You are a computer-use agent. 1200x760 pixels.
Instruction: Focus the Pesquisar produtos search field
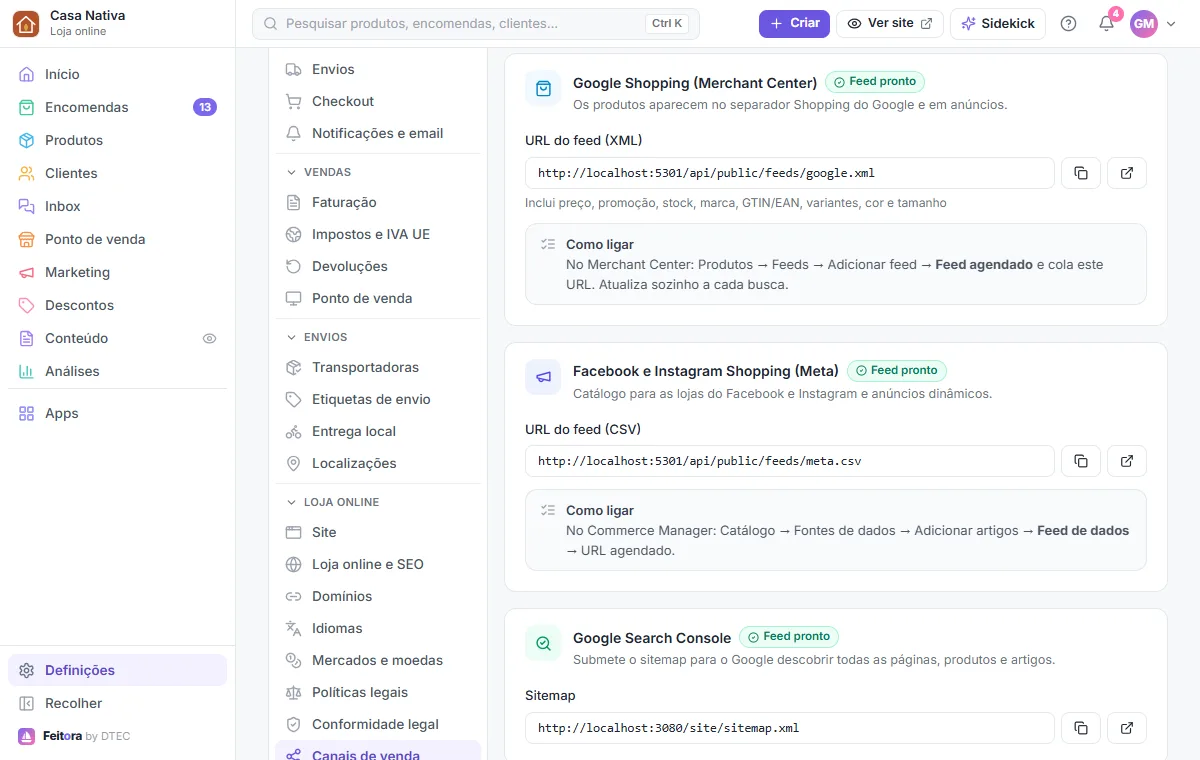pyautogui.click(x=476, y=23)
